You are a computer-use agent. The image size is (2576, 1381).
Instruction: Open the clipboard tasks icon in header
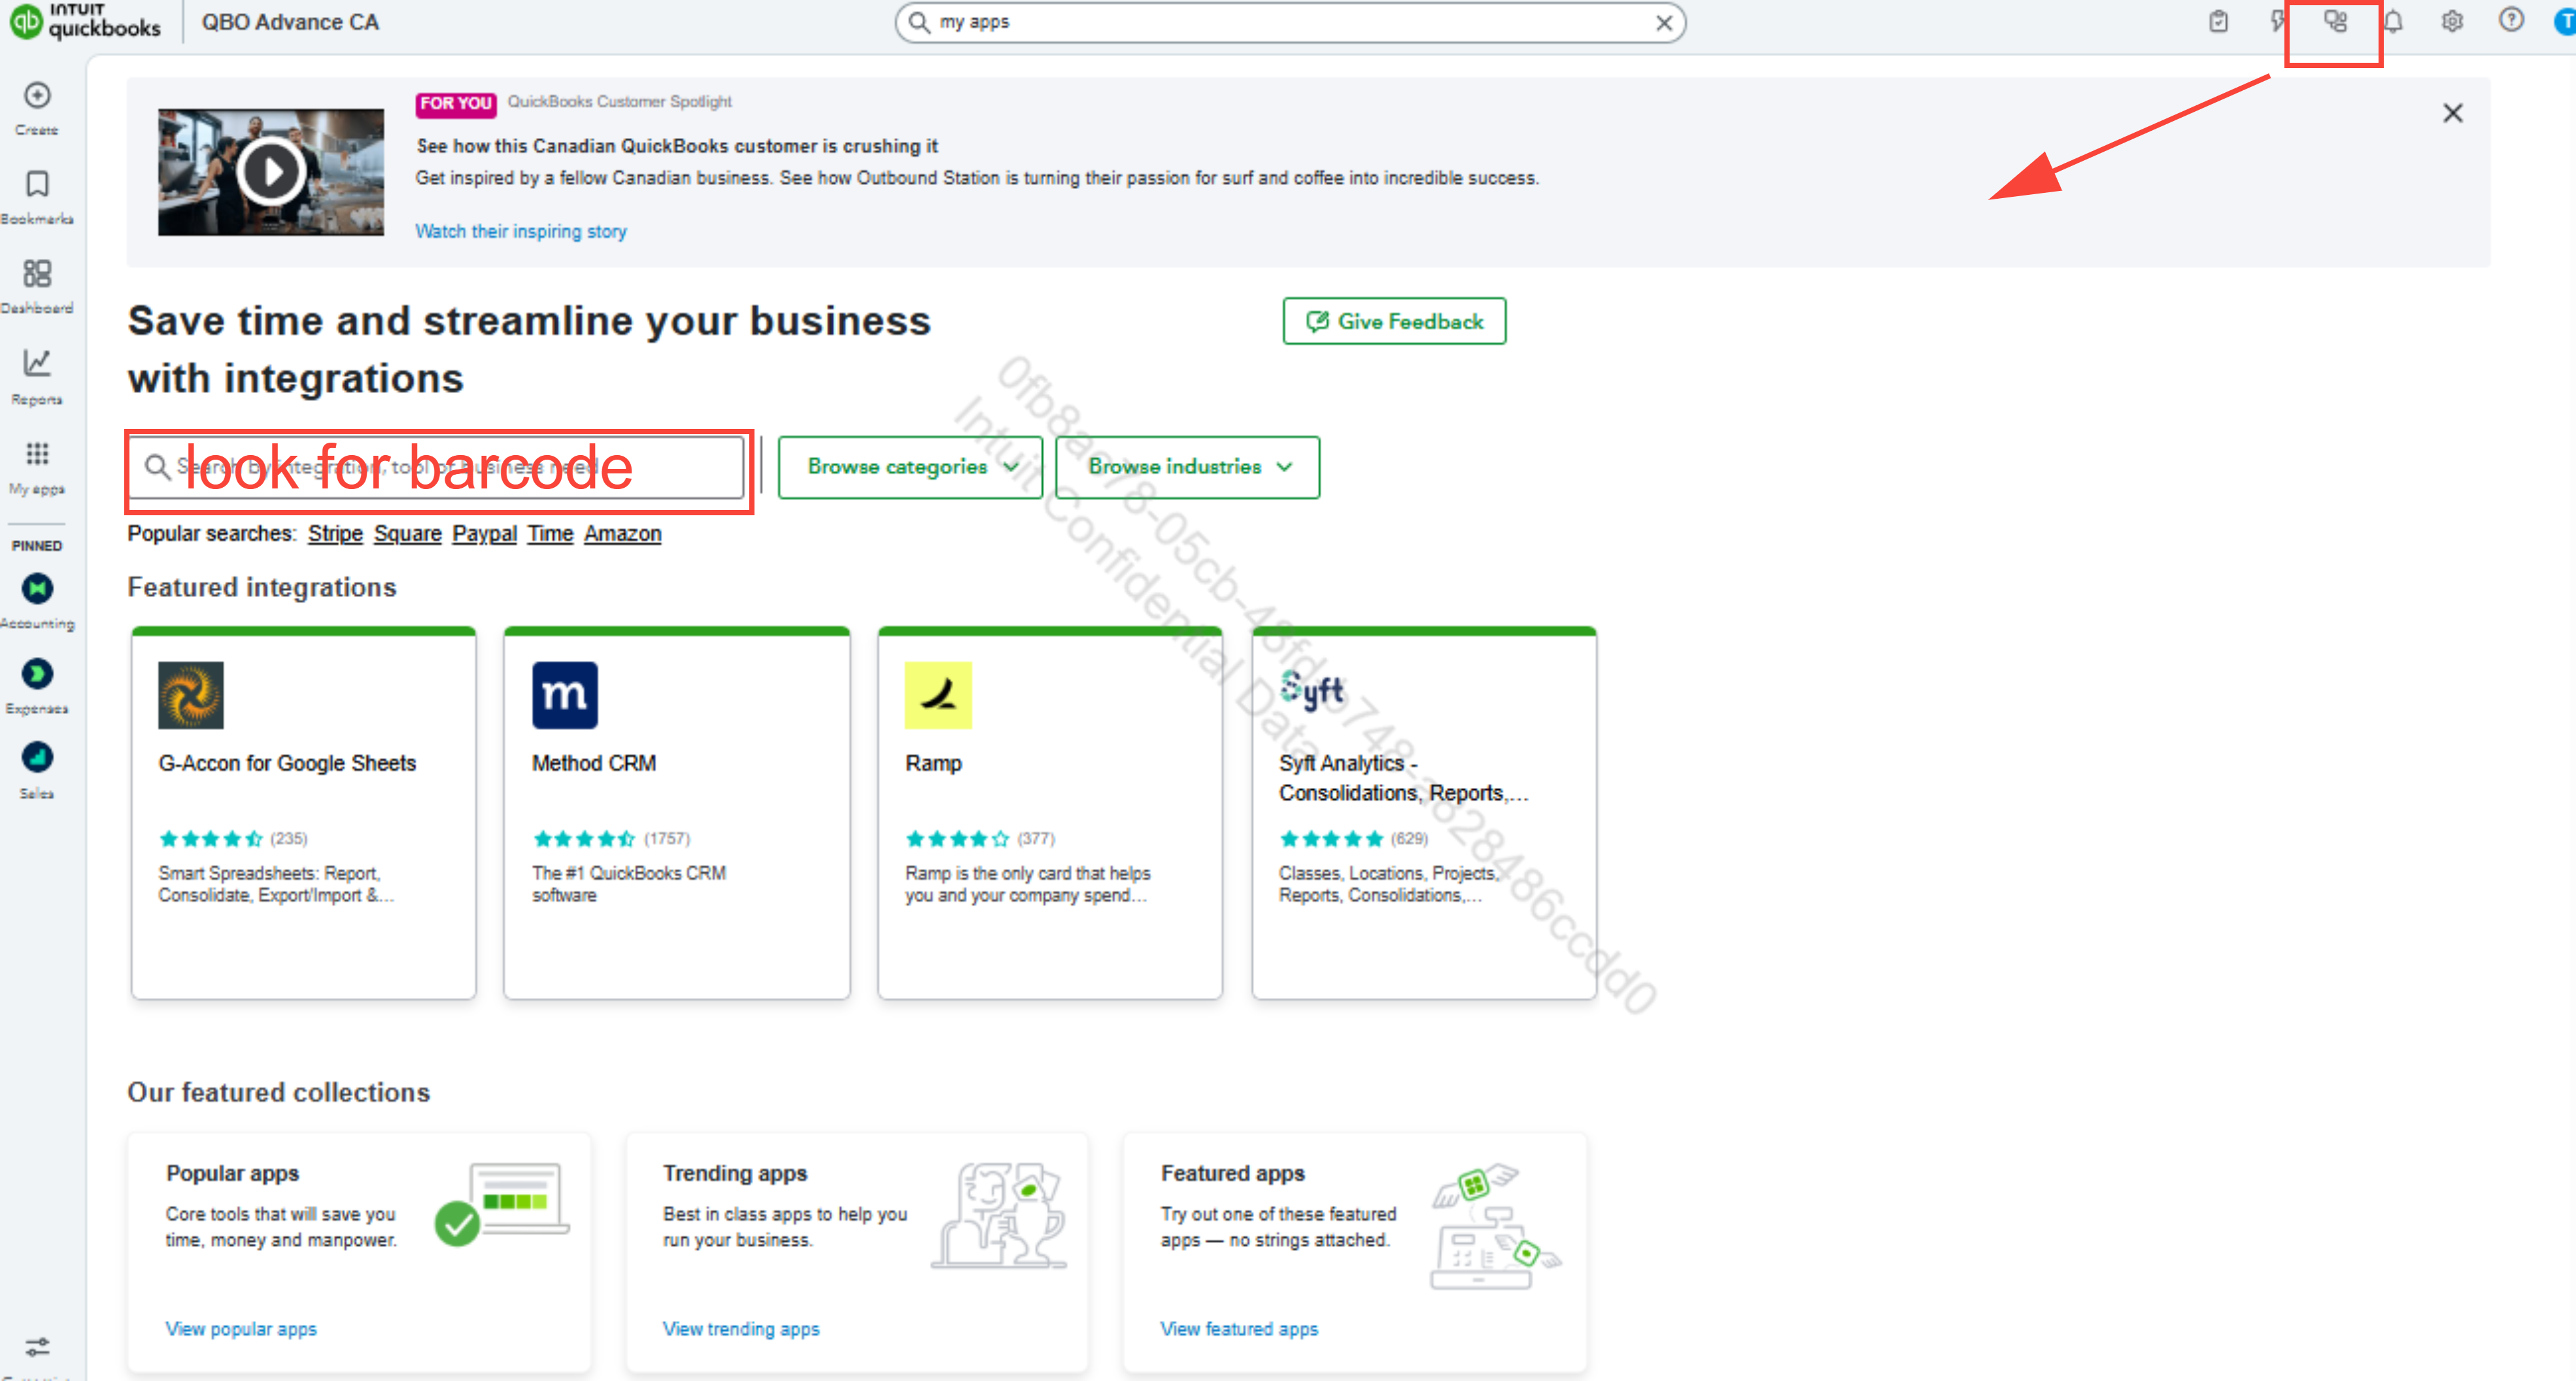pos(2218,21)
